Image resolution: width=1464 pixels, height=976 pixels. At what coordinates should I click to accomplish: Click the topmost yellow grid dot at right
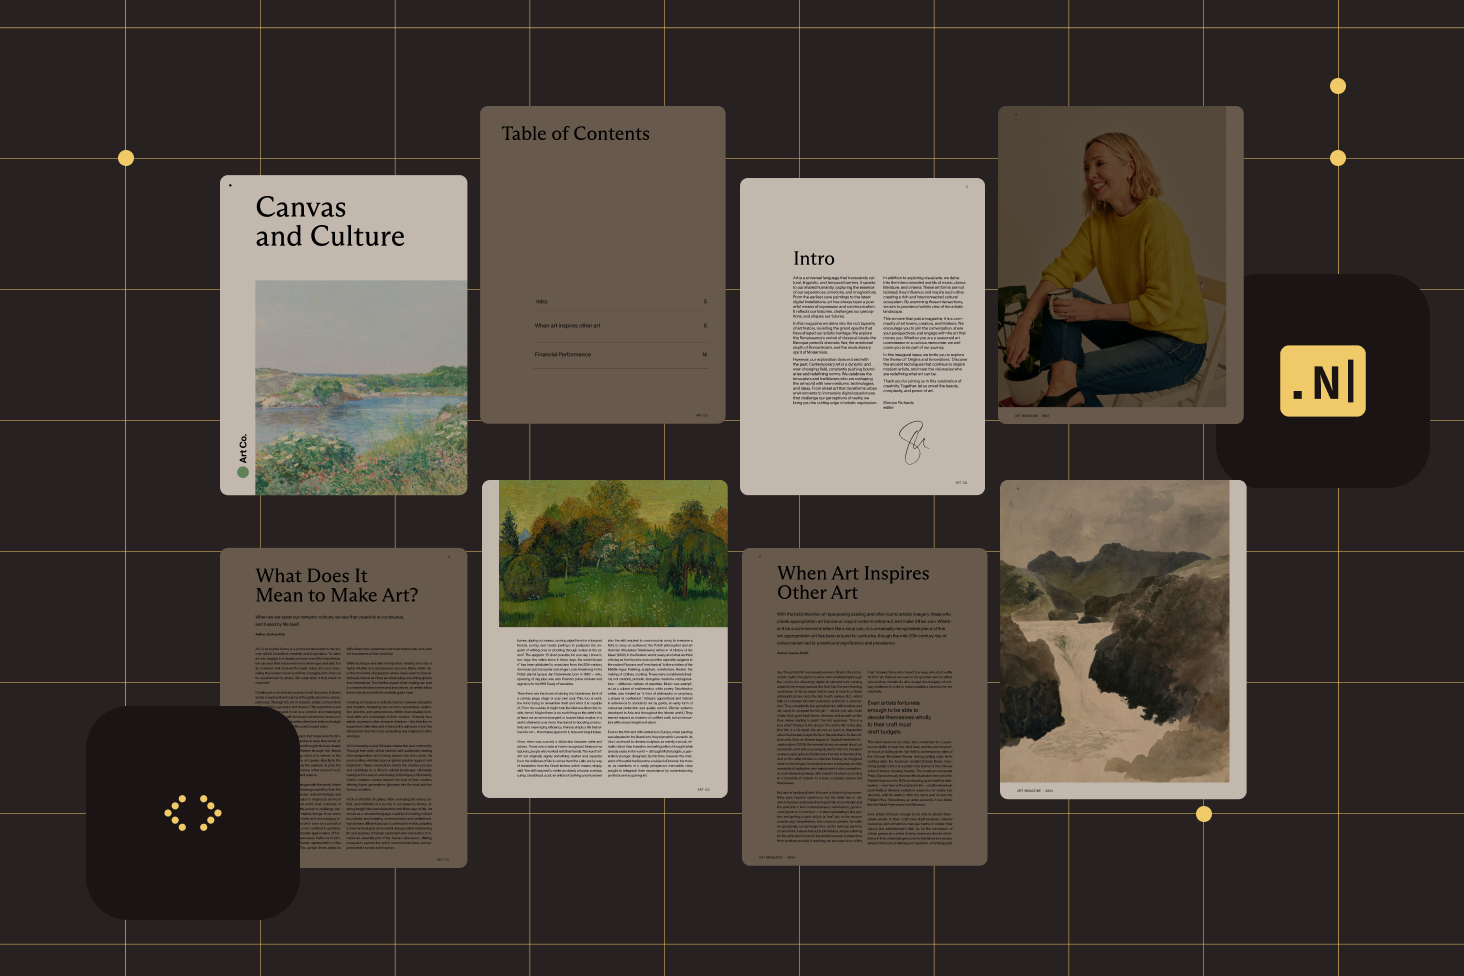pyautogui.click(x=1337, y=86)
